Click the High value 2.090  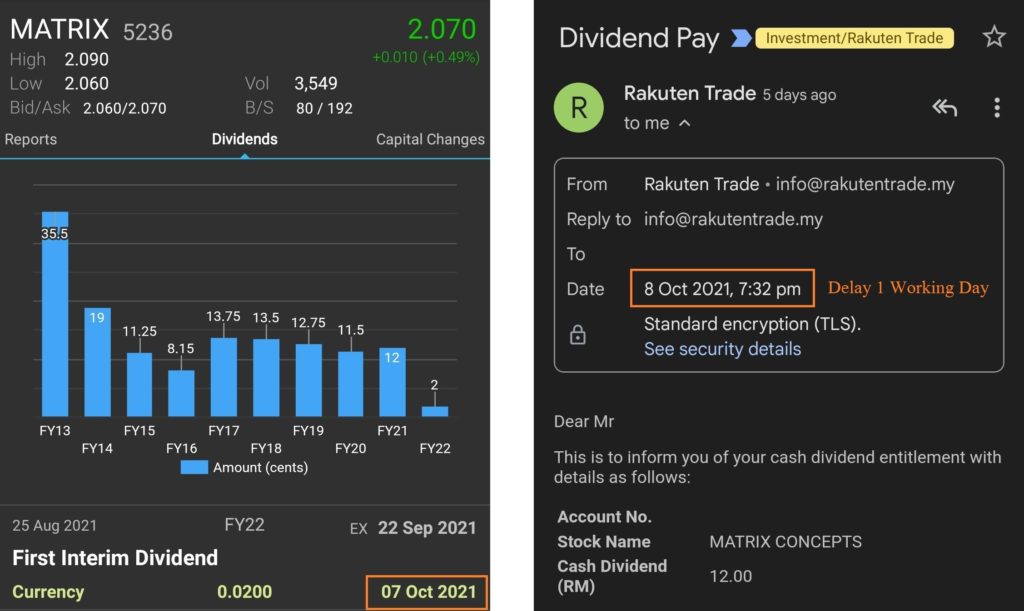point(86,59)
